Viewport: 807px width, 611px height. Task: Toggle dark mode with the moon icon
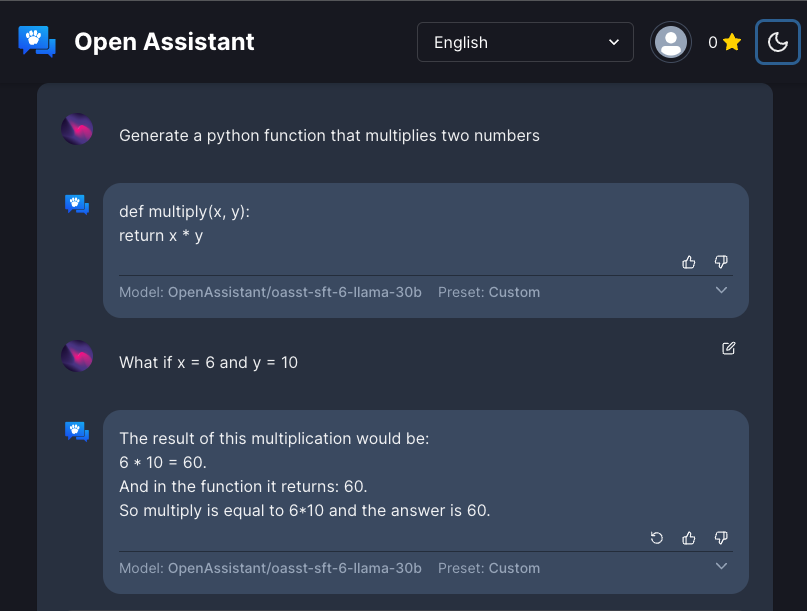tap(778, 41)
